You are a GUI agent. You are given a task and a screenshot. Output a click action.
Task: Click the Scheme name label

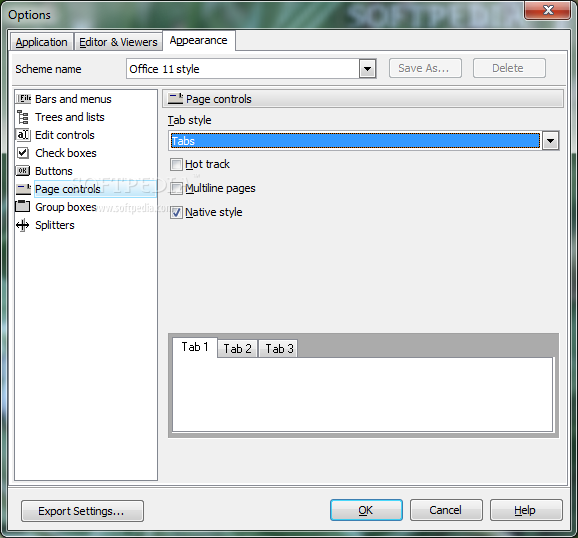tap(48, 69)
